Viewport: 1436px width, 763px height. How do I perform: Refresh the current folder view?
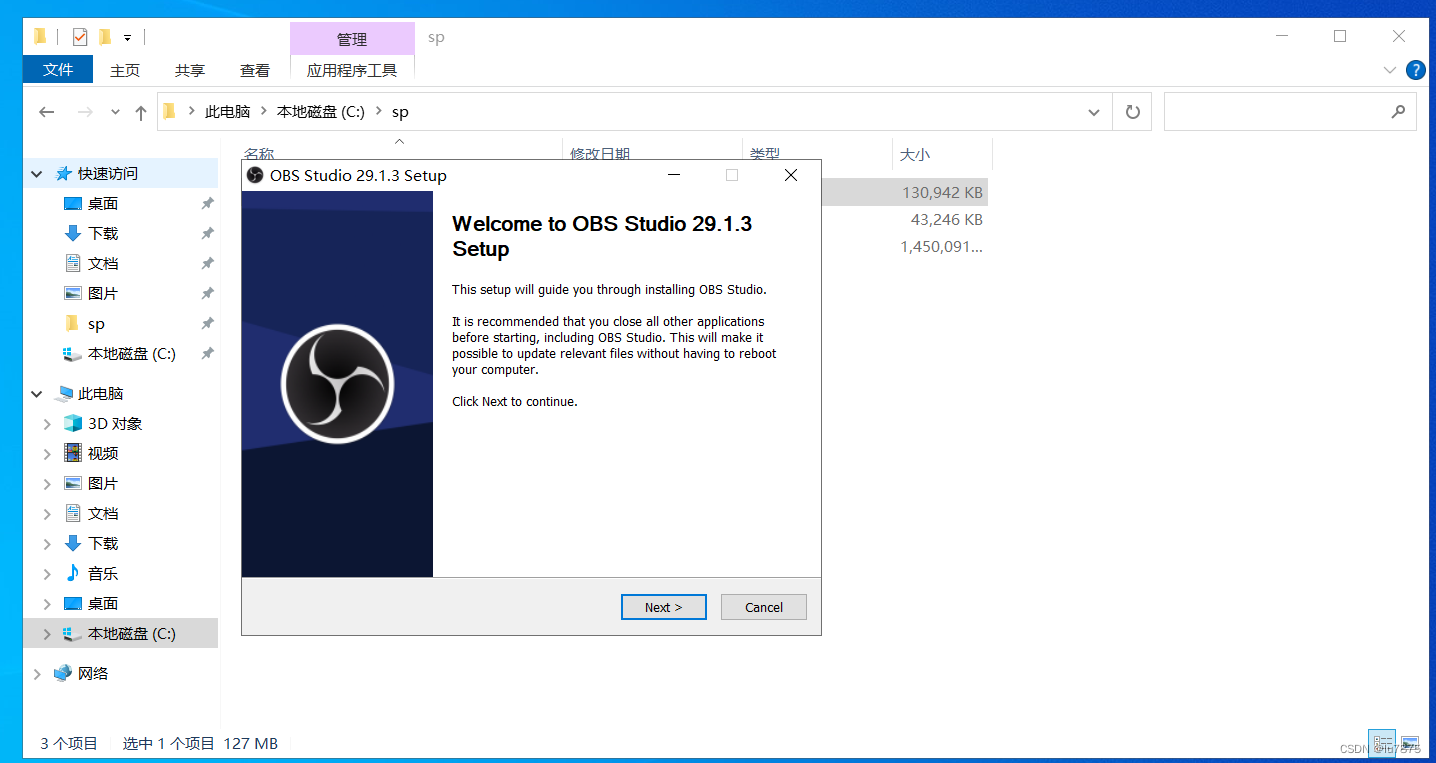pos(1132,112)
